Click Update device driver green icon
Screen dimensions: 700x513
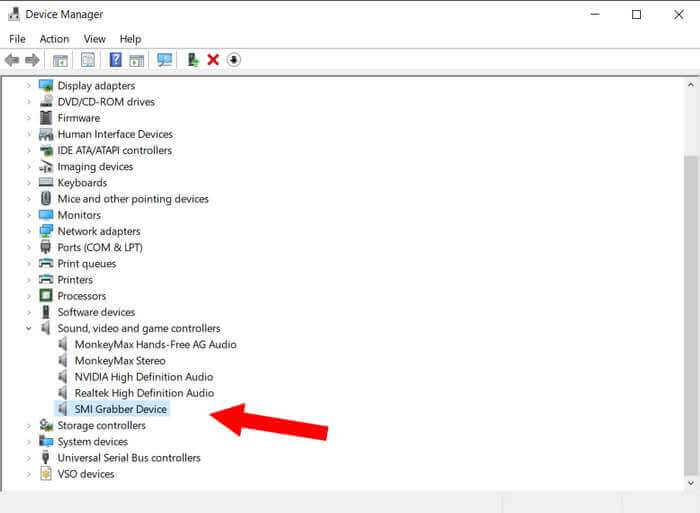pos(193,59)
